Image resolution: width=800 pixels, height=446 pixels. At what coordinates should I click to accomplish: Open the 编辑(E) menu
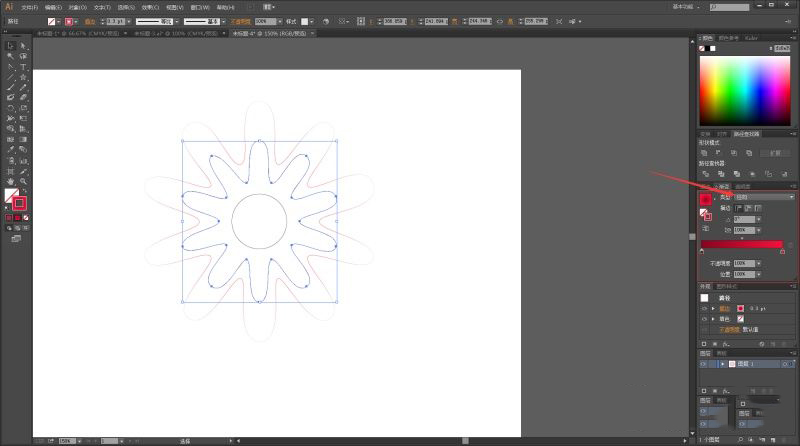53,8
